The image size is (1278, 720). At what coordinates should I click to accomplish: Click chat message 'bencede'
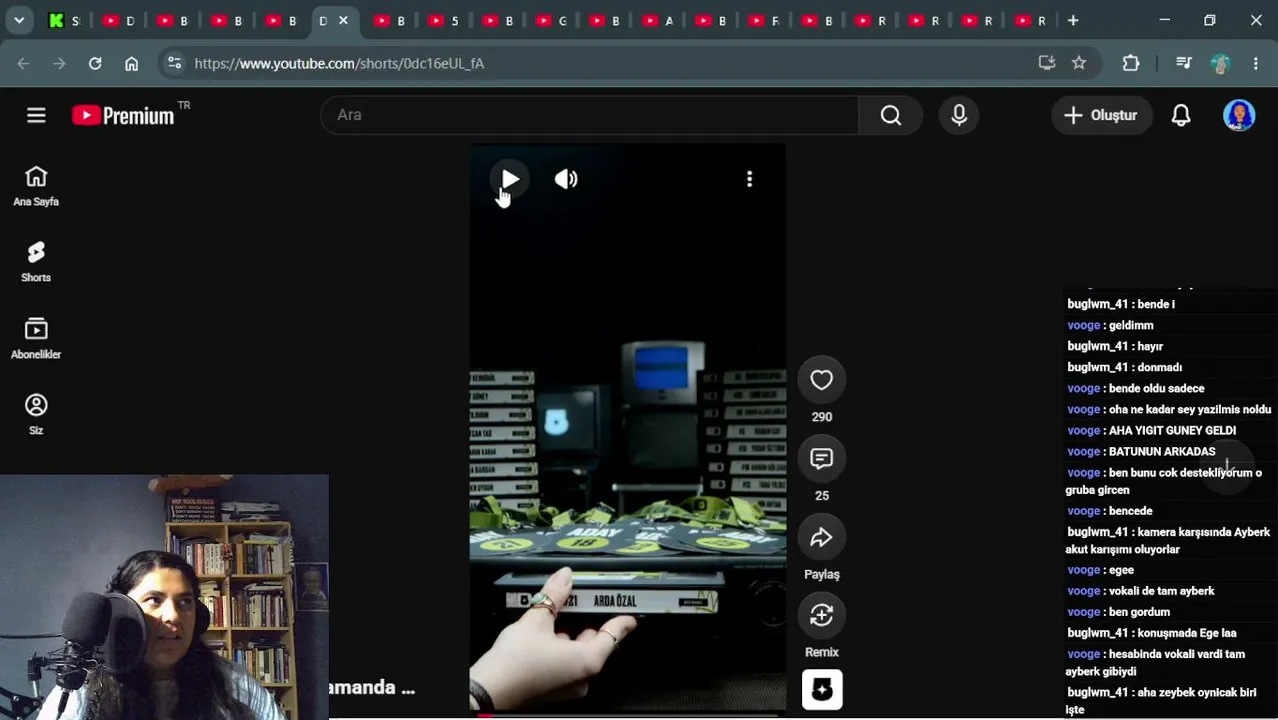click(1131, 511)
